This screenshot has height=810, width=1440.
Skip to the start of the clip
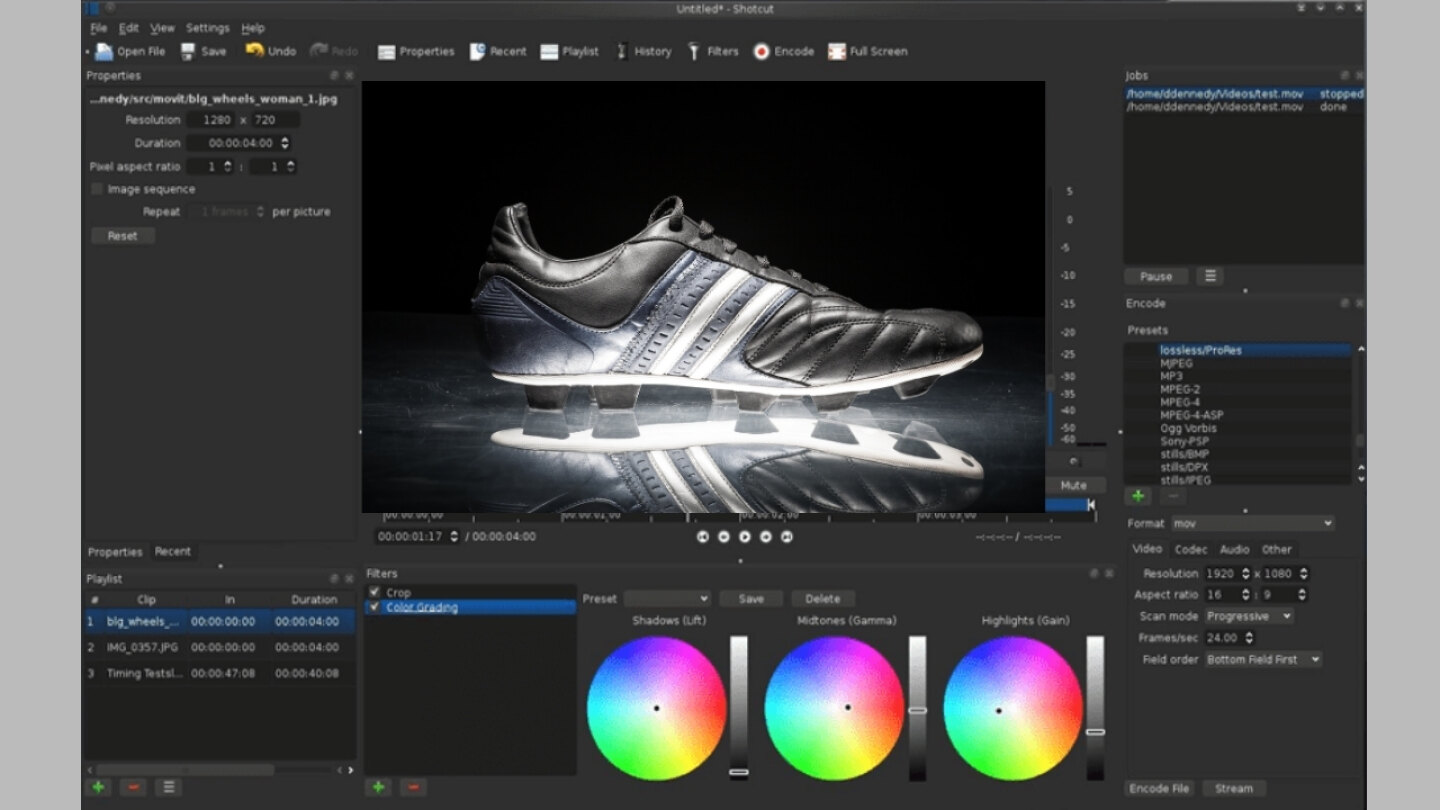coord(703,537)
